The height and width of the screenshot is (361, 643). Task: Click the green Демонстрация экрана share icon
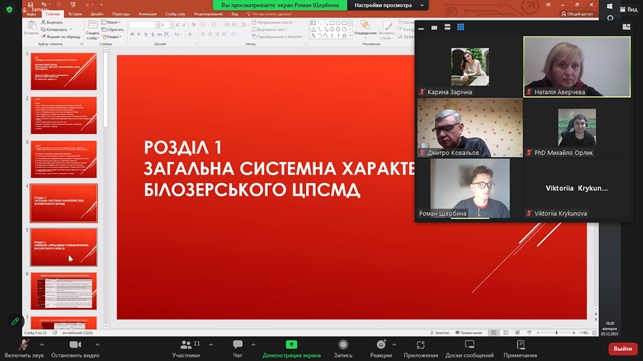[x=291, y=345]
